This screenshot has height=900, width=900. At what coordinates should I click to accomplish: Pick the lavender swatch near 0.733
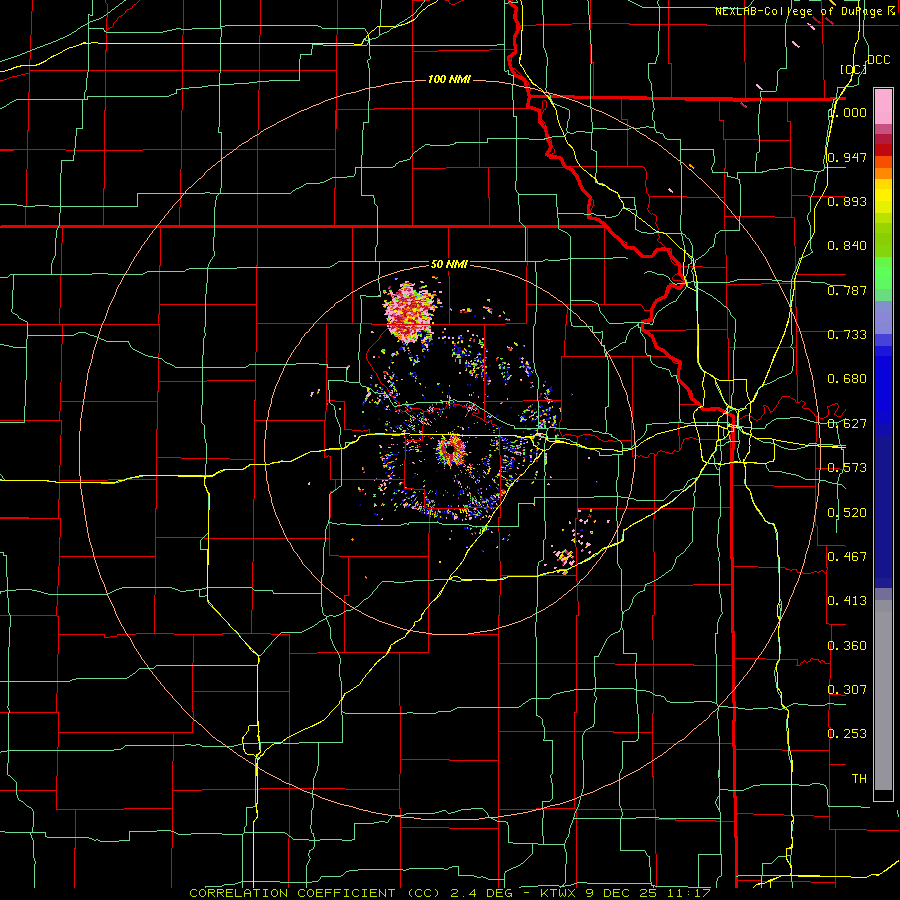coord(883,317)
